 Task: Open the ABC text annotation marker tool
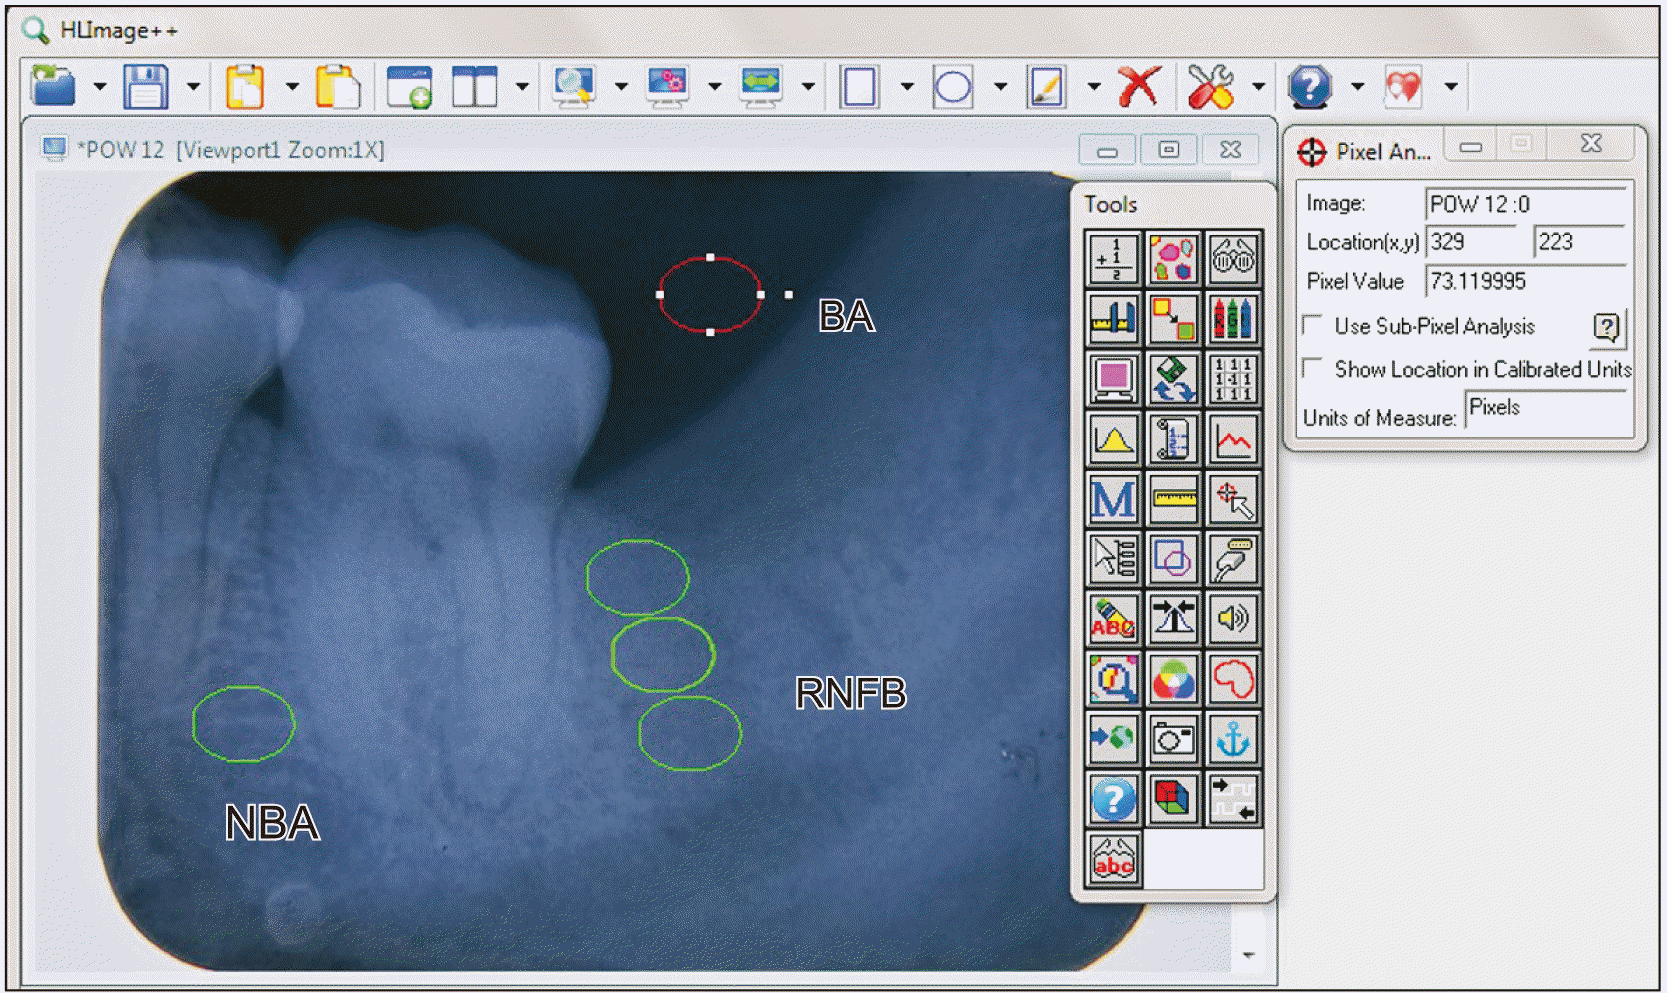(1113, 619)
